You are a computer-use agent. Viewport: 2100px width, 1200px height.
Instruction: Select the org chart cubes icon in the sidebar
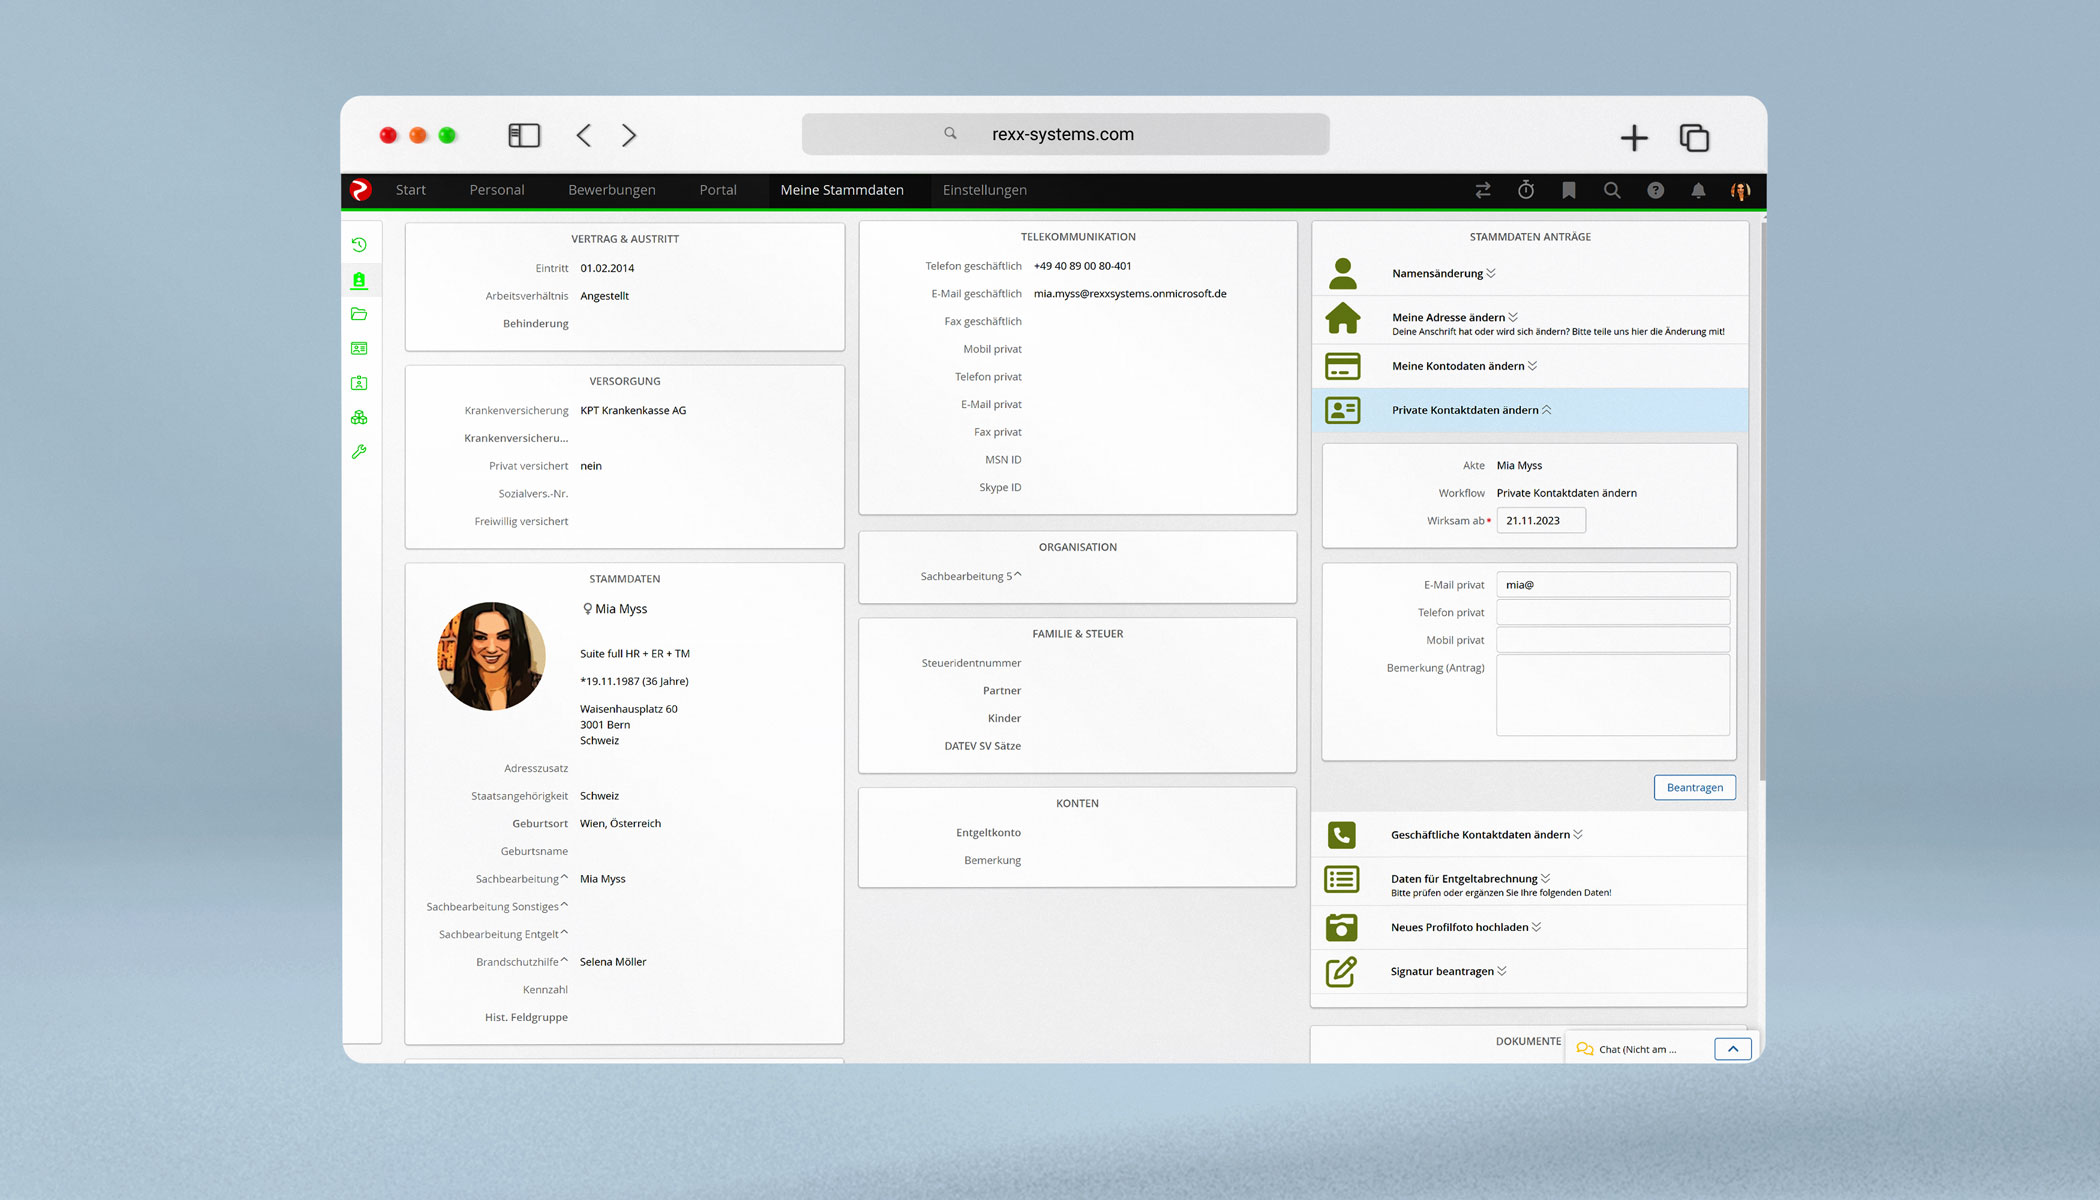[360, 416]
